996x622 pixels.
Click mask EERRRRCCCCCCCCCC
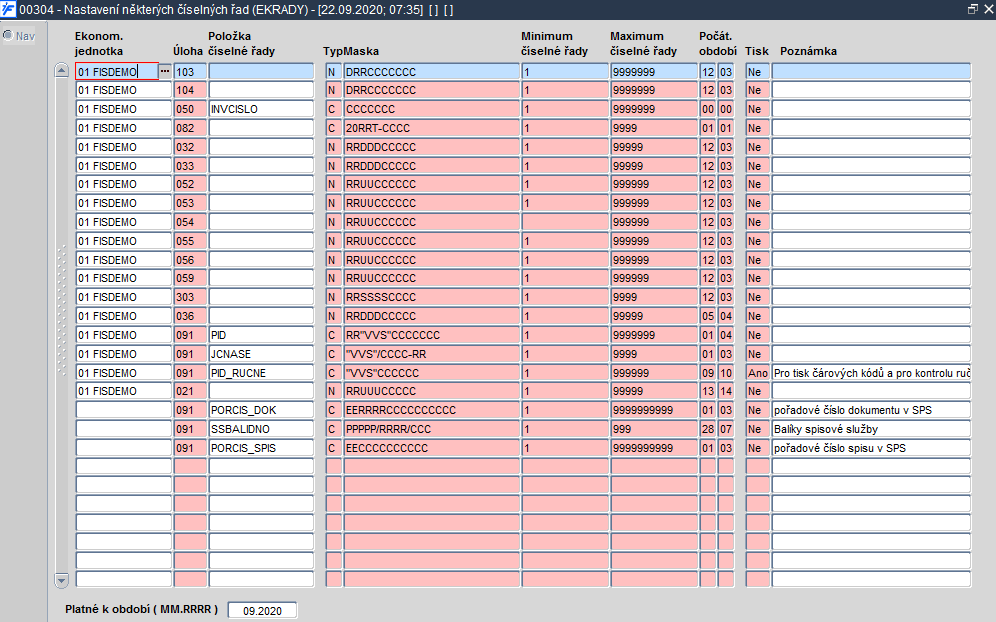pyautogui.click(x=431, y=410)
